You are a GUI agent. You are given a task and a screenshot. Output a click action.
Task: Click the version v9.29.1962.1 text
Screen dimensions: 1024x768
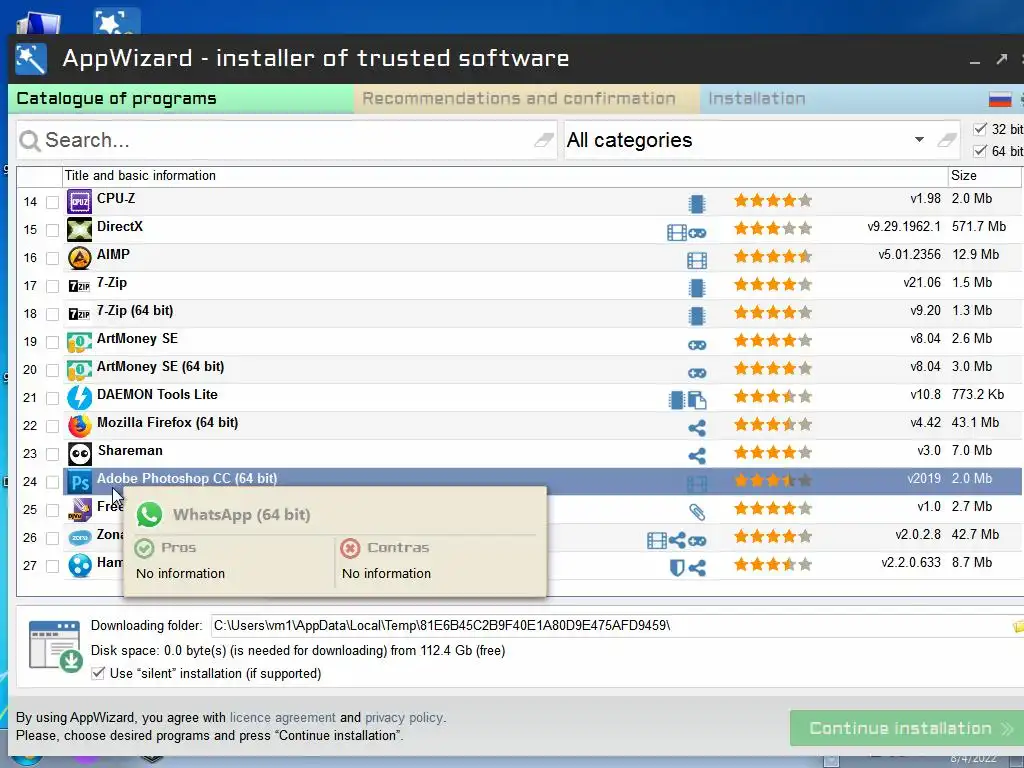click(x=904, y=227)
